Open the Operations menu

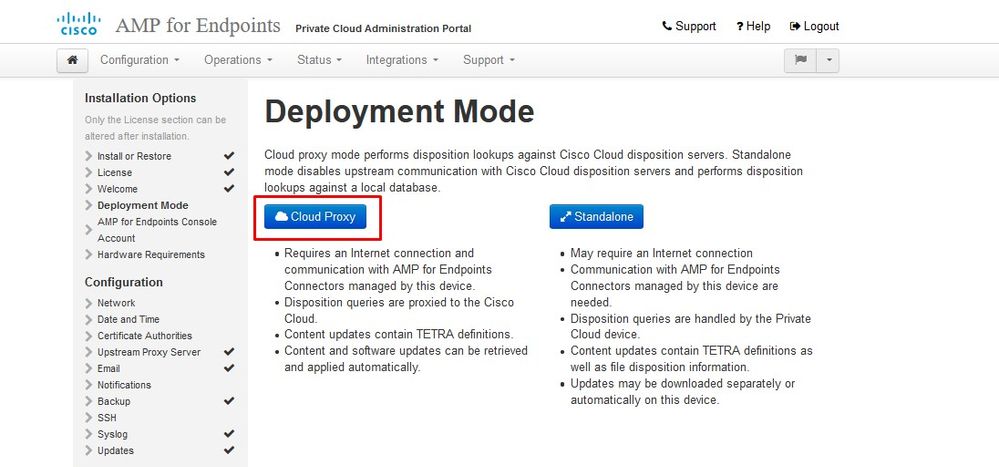(x=238, y=60)
